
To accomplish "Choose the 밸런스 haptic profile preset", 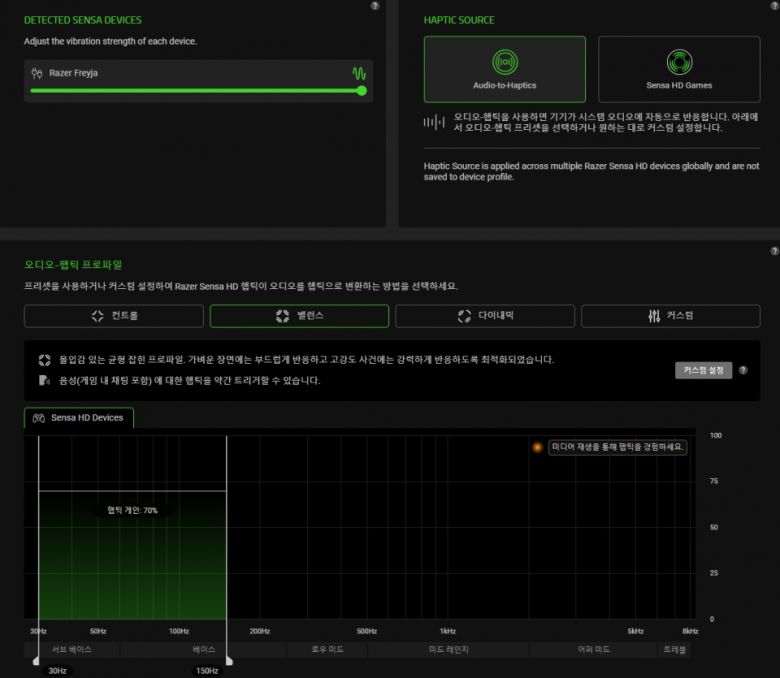I will [x=299, y=316].
